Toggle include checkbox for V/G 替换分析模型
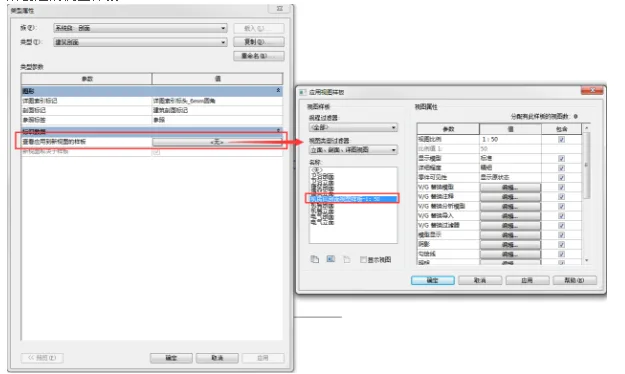Screen dimensions: 625x374 [x=562, y=207]
